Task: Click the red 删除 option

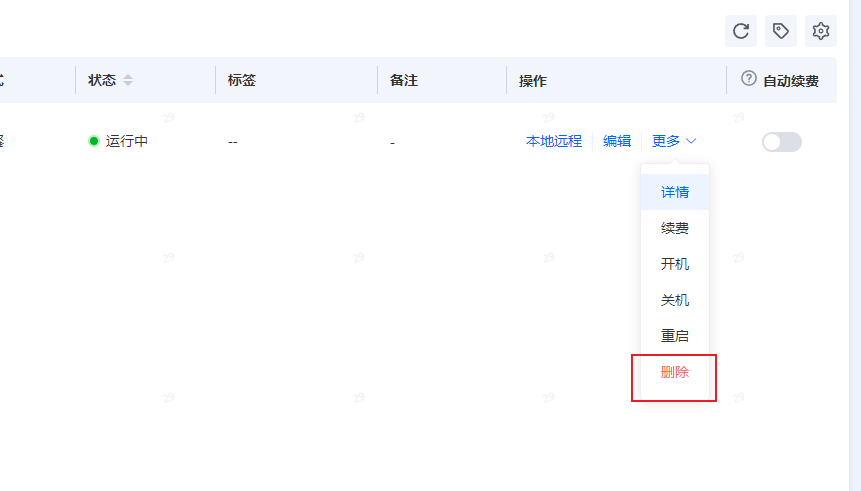Action: point(675,372)
